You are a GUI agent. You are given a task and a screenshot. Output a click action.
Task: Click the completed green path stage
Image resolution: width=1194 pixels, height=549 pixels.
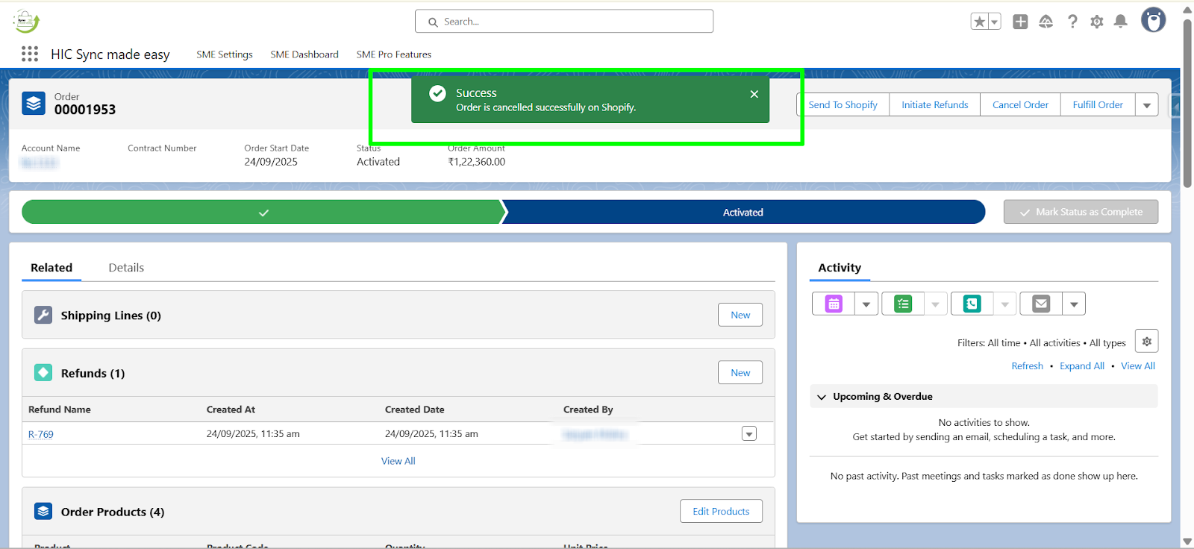[x=263, y=212]
